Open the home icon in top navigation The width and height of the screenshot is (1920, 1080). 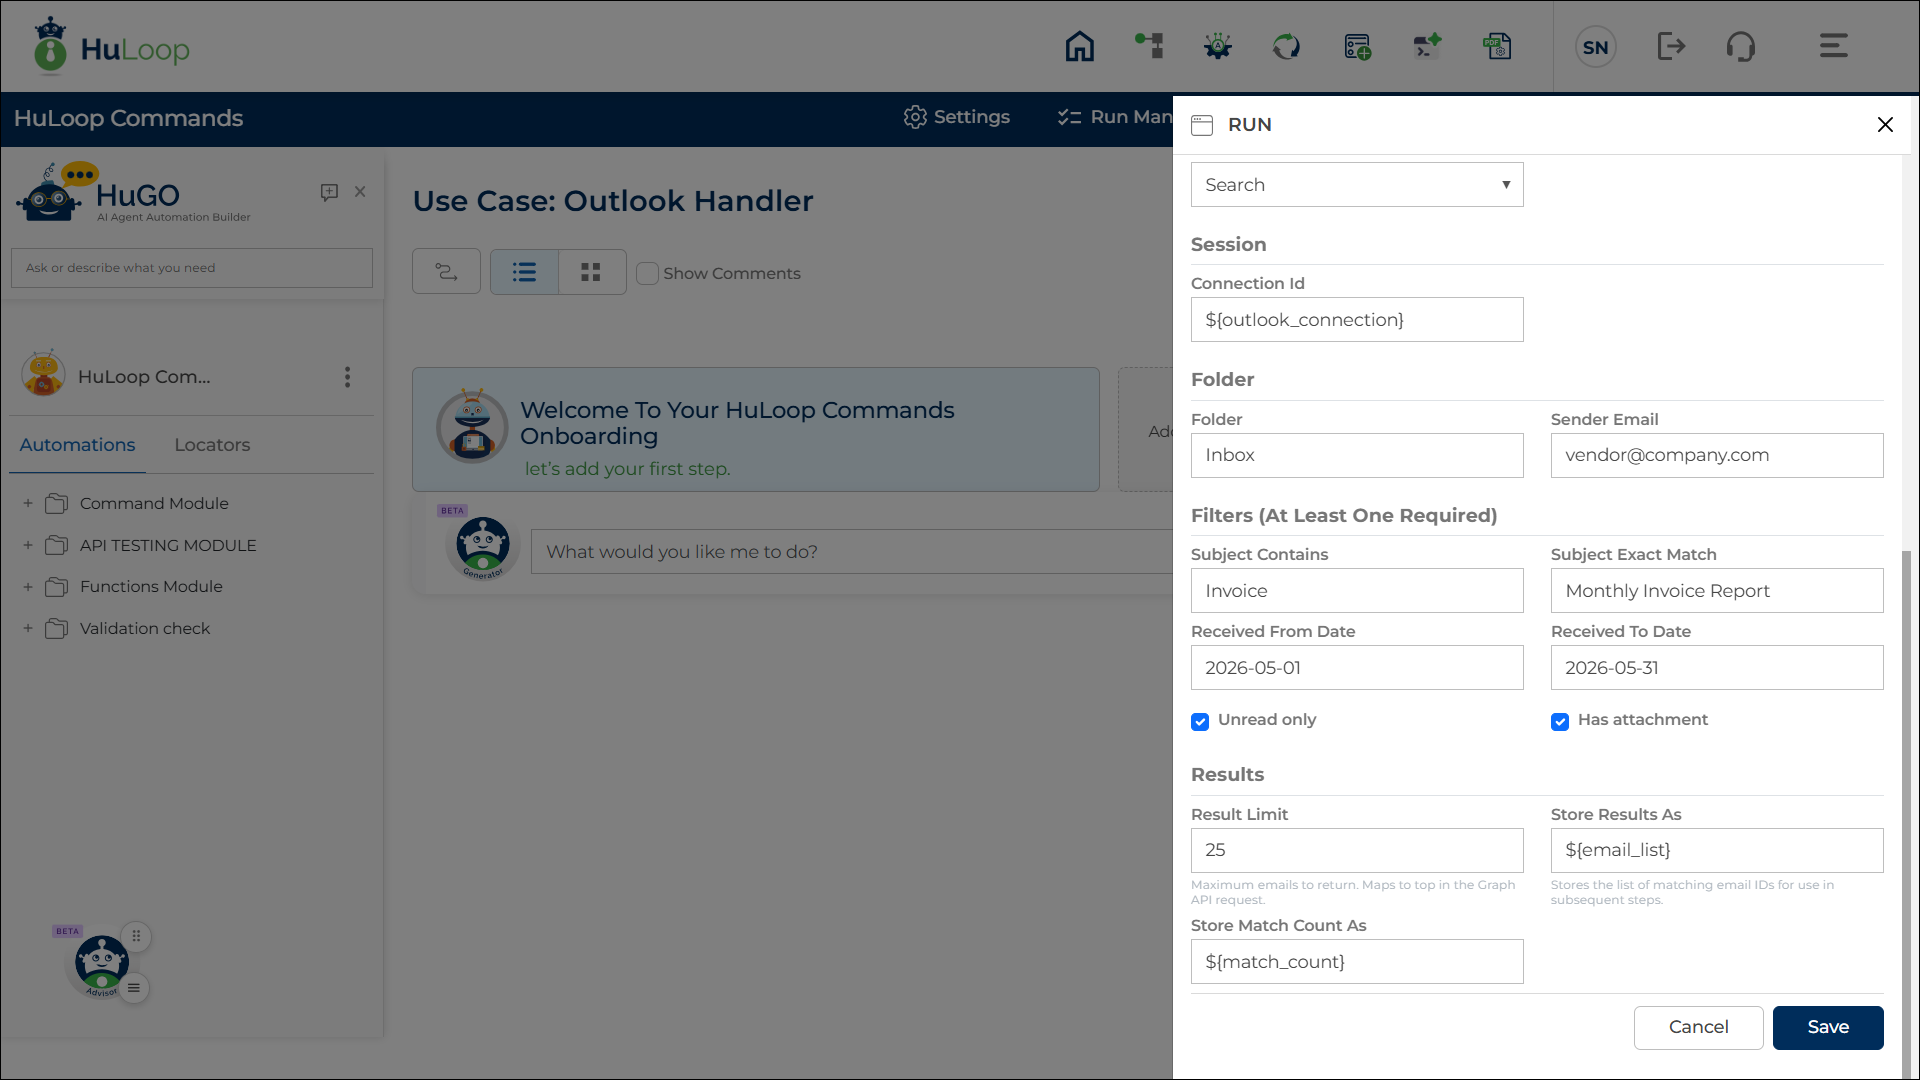(1079, 46)
